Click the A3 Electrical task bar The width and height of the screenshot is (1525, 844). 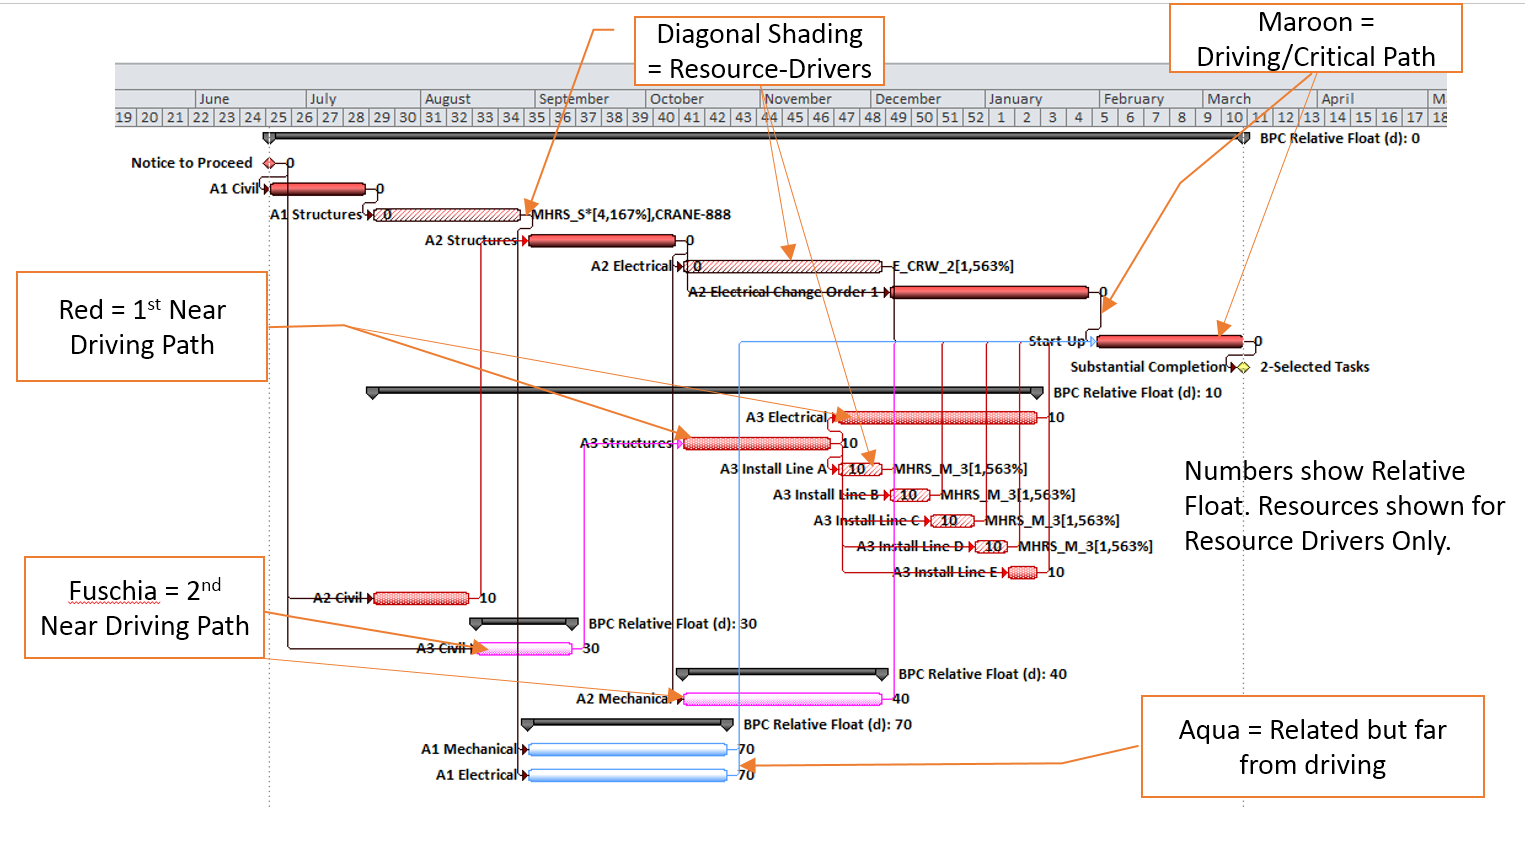point(937,417)
